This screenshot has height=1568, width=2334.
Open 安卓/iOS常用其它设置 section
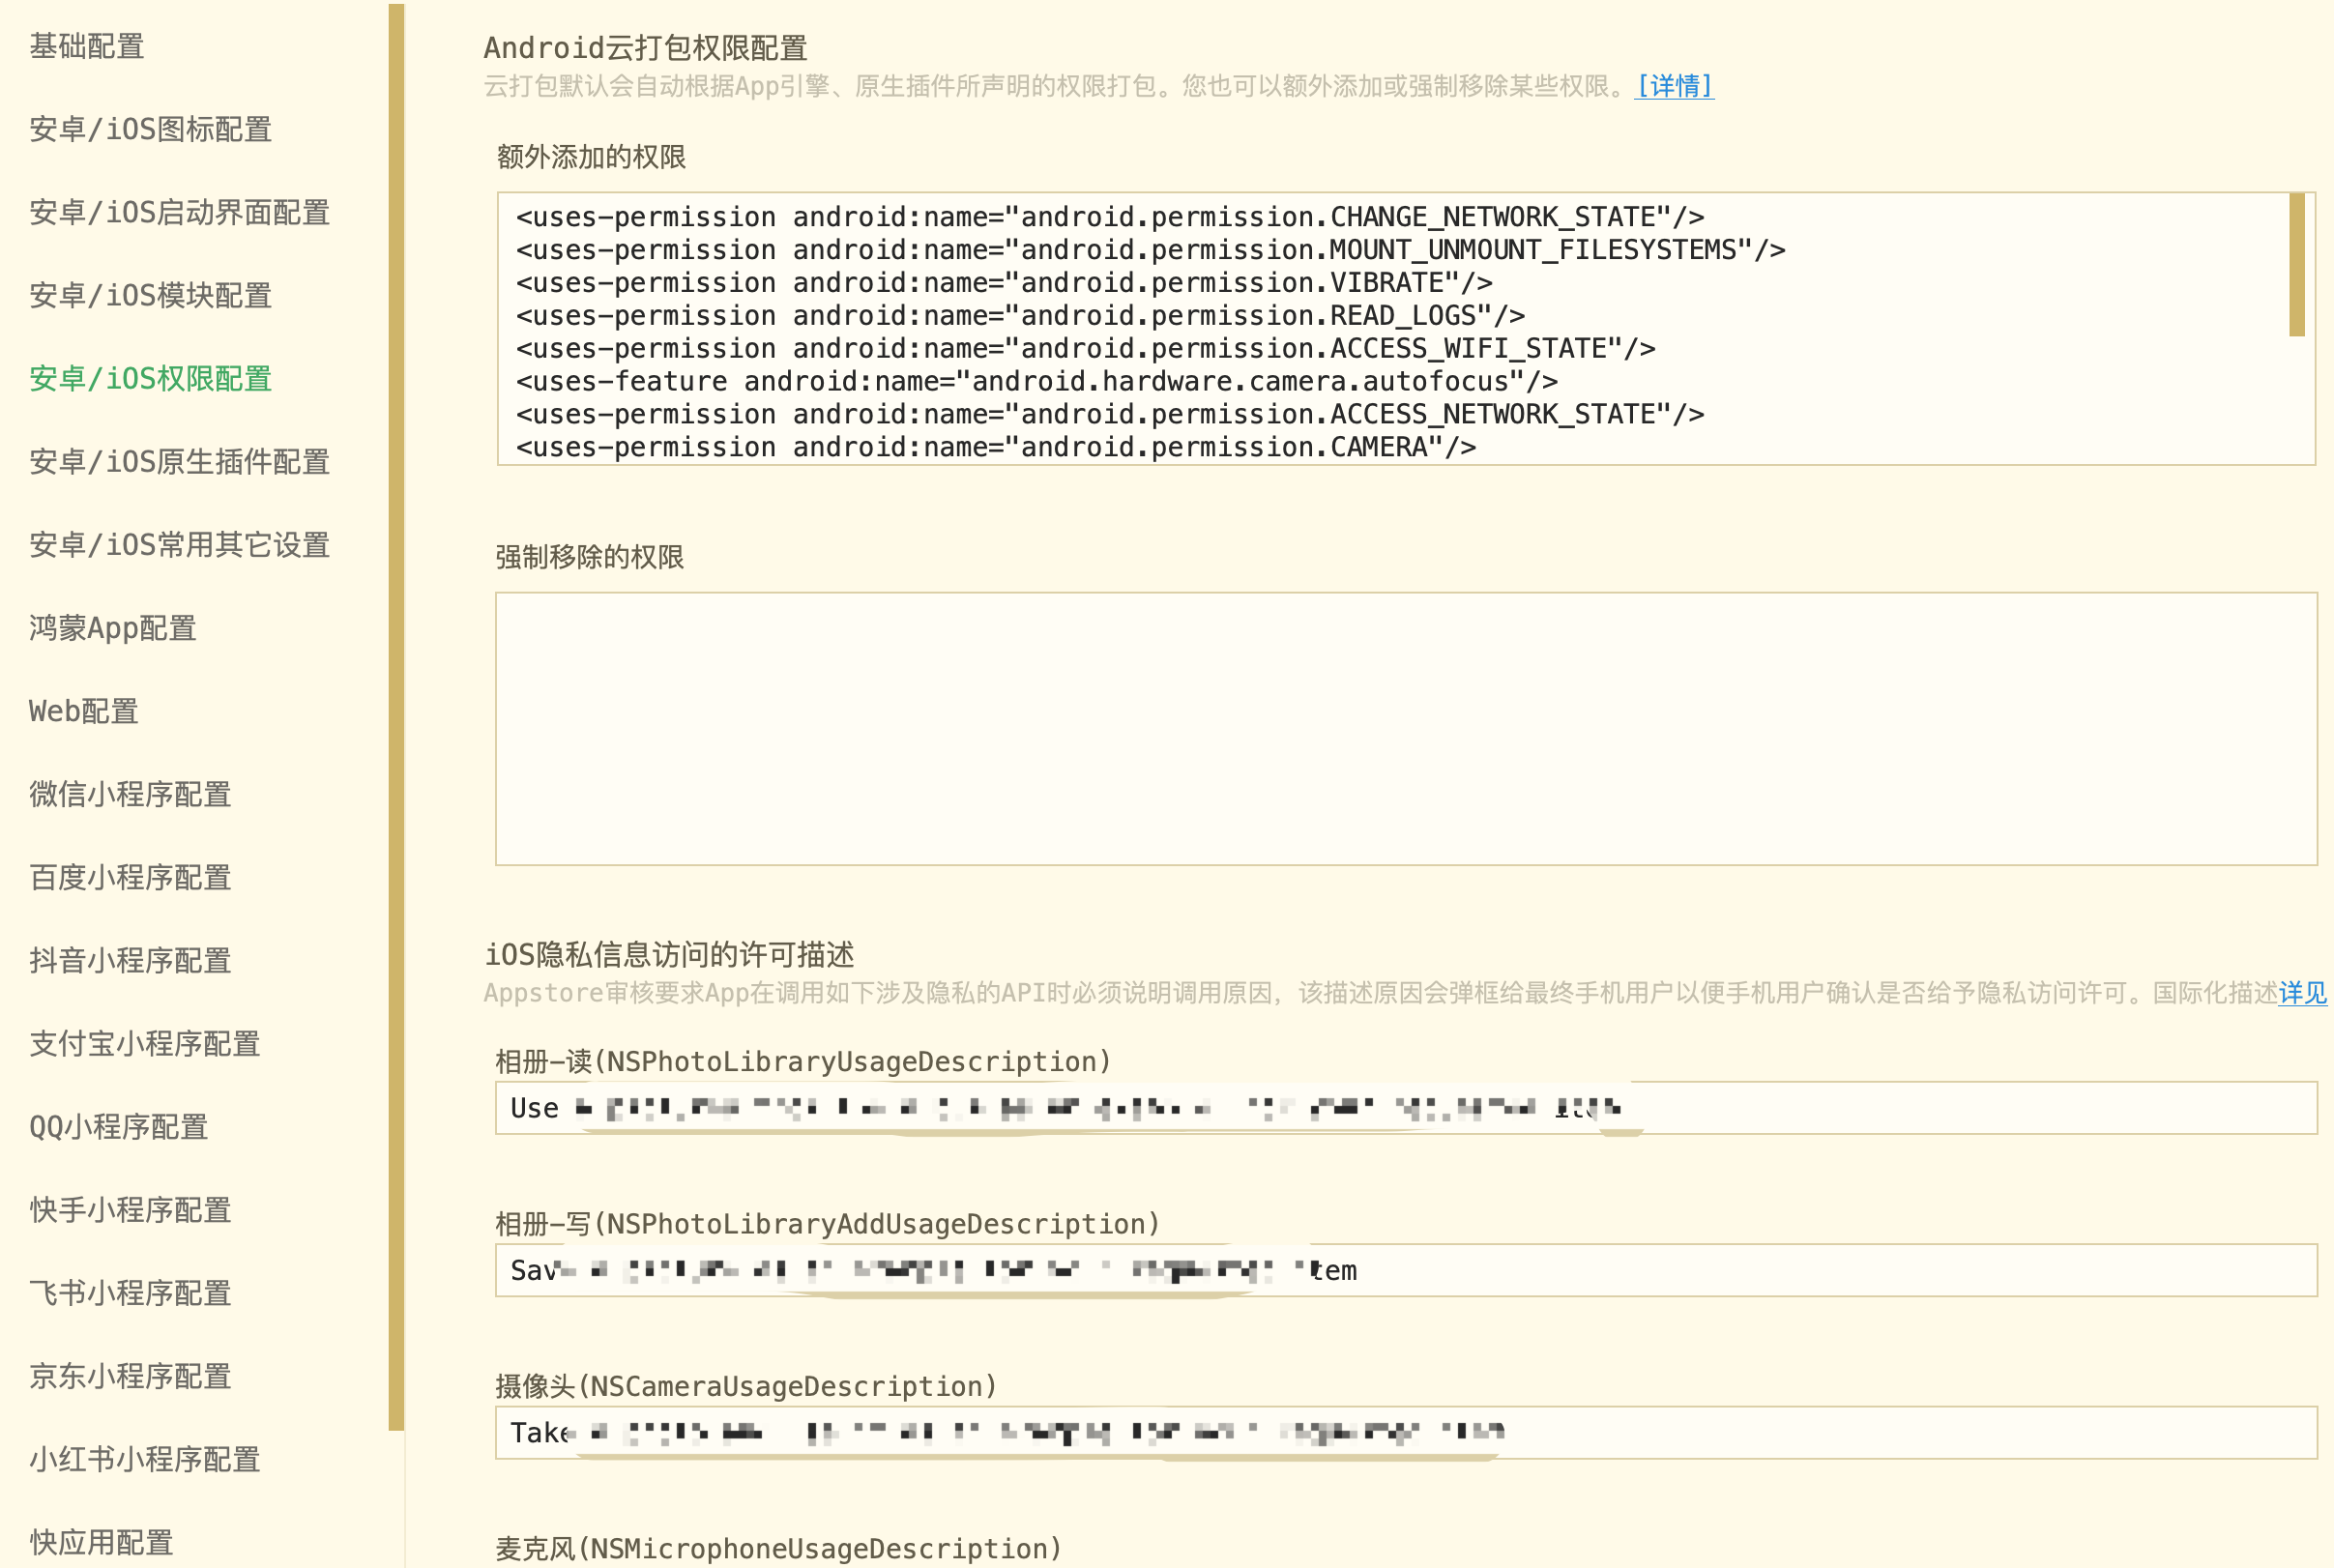[x=178, y=545]
